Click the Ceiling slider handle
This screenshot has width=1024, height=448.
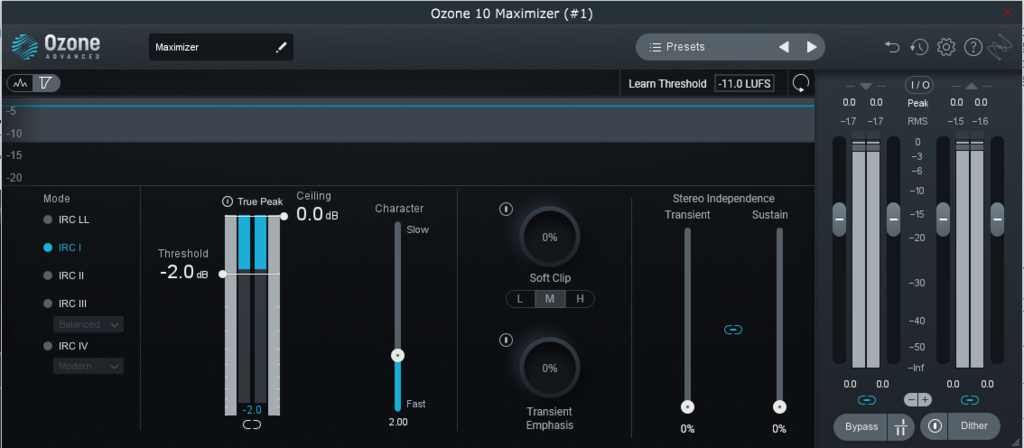pos(284,216)
